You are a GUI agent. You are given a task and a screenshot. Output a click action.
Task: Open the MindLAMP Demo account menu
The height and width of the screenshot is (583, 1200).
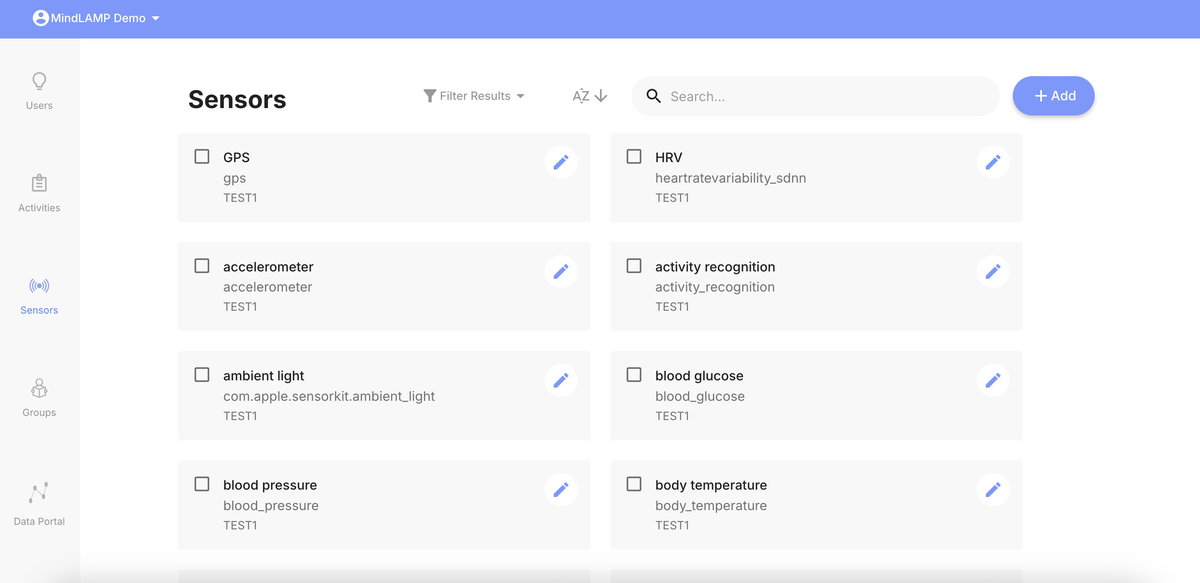96,18
